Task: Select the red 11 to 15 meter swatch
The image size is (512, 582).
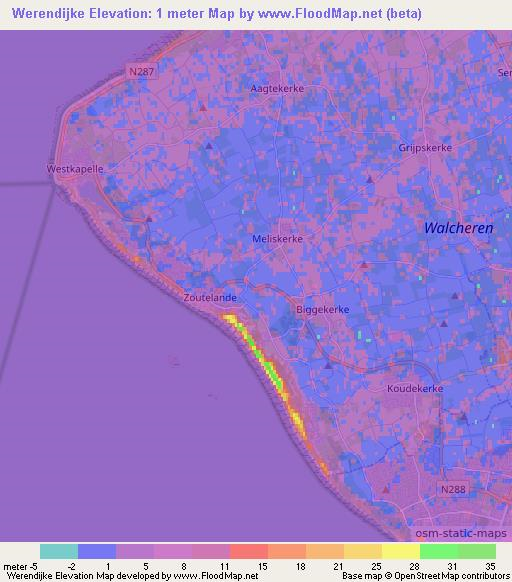Action: pyautogui.click(x=249, y=552)
